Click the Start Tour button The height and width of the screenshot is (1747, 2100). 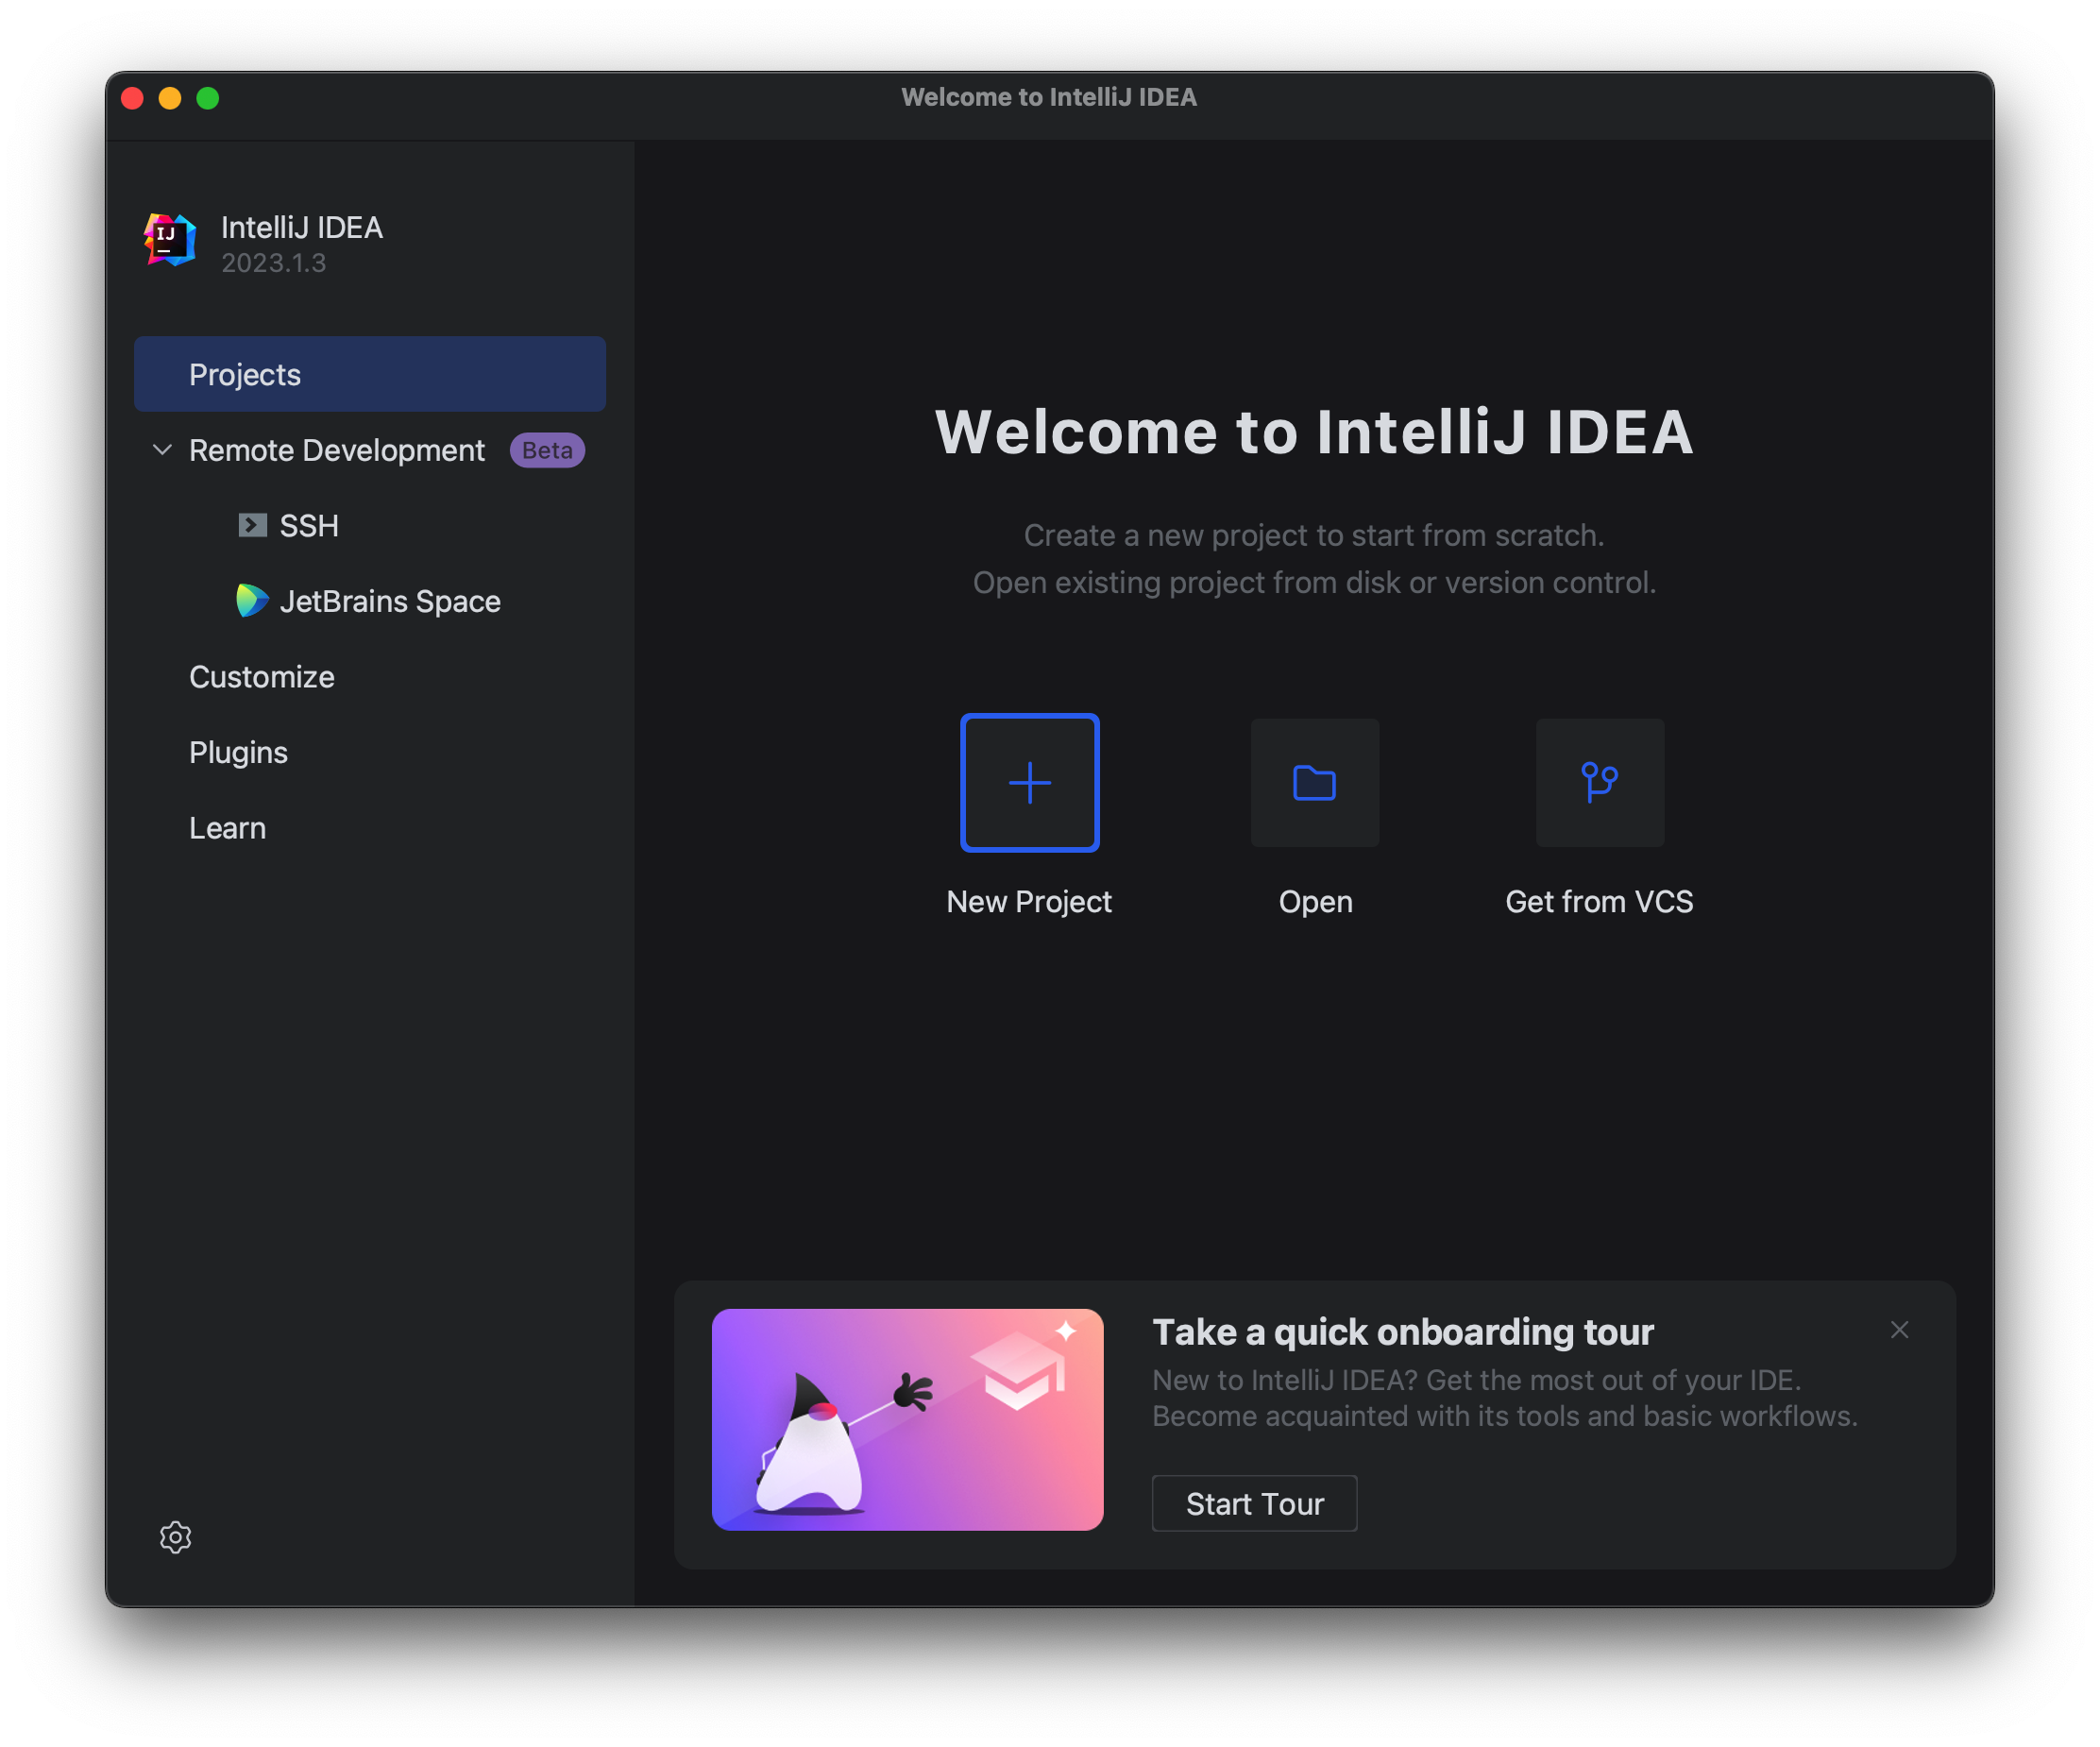click(1254, 1503)
